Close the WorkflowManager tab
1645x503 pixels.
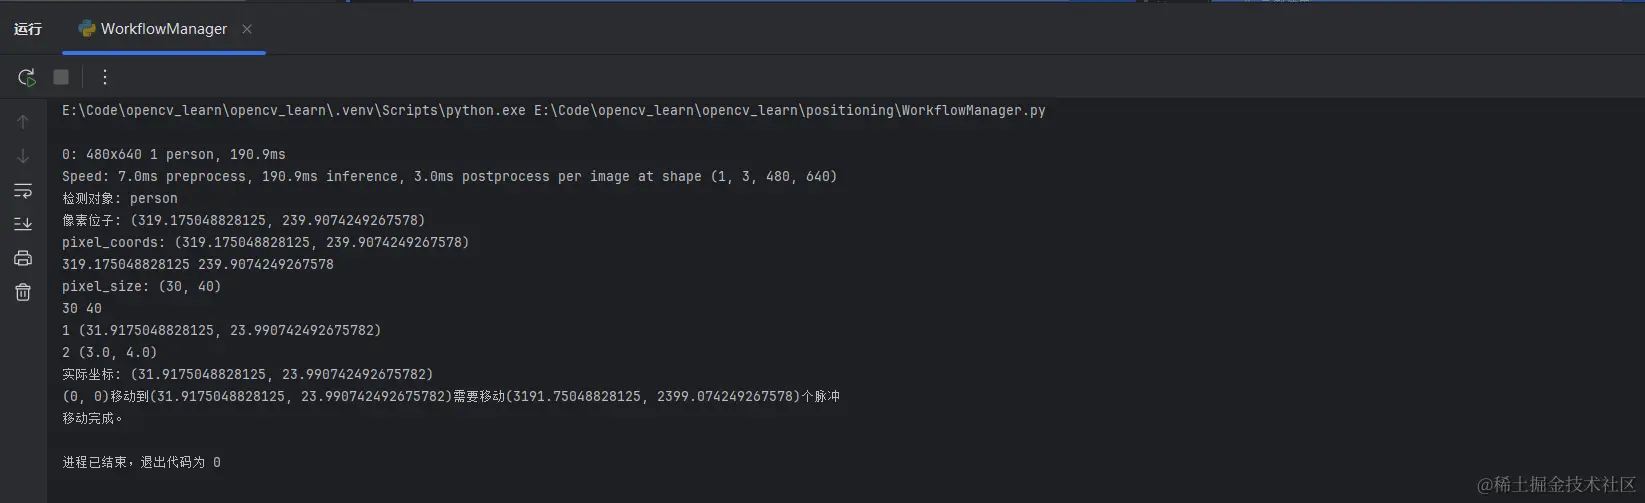(x=247, y=29)
